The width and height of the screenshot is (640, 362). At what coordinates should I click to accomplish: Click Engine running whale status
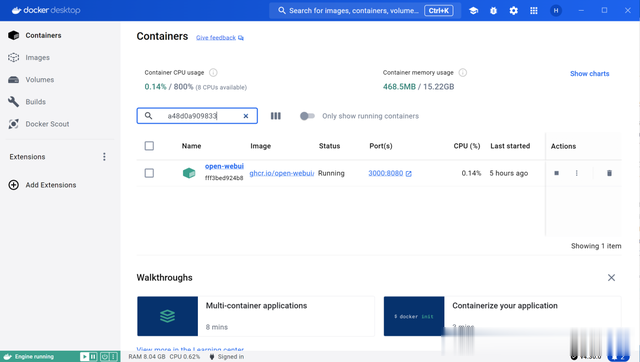(x=29, y=357)
